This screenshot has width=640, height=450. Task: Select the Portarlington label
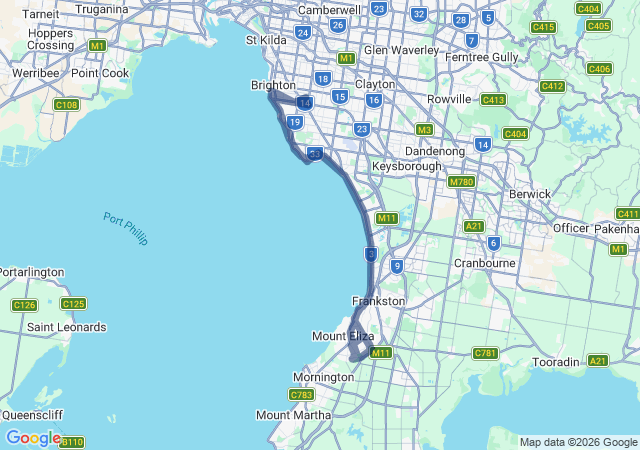(32, 272)
